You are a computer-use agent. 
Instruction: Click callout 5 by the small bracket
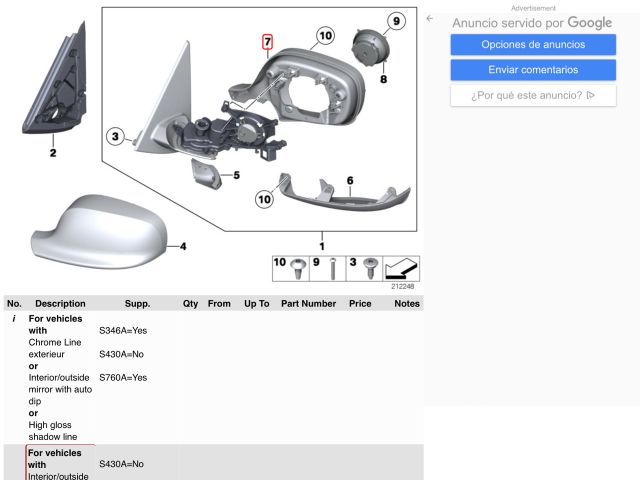[236, 176]
